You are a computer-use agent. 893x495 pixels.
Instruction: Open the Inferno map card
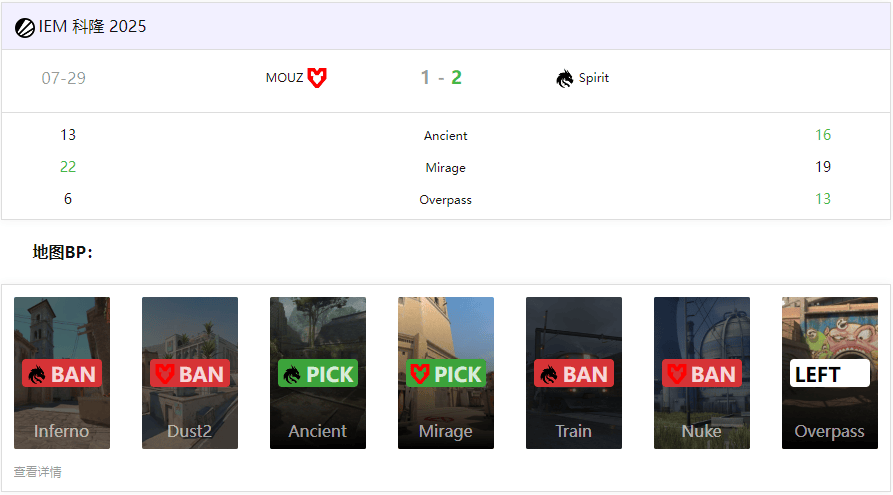[62, 373]
